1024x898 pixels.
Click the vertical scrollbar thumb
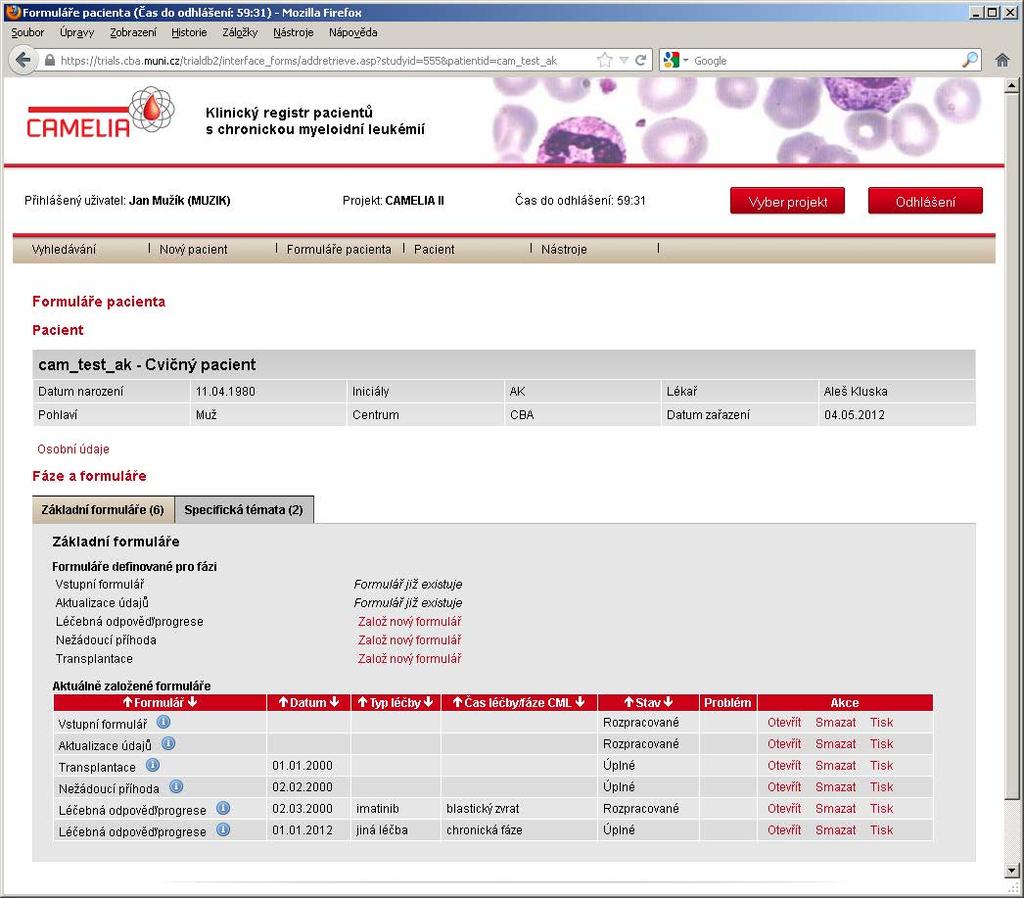[x=1012, y=445]
